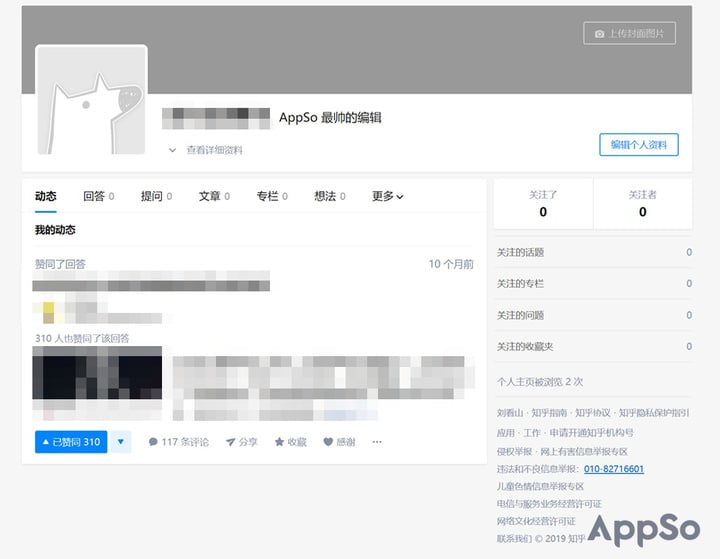This screenshot has height=559, width=720.
Task: Click the phone number 010-82716601 link
Action: click(614, 469)
